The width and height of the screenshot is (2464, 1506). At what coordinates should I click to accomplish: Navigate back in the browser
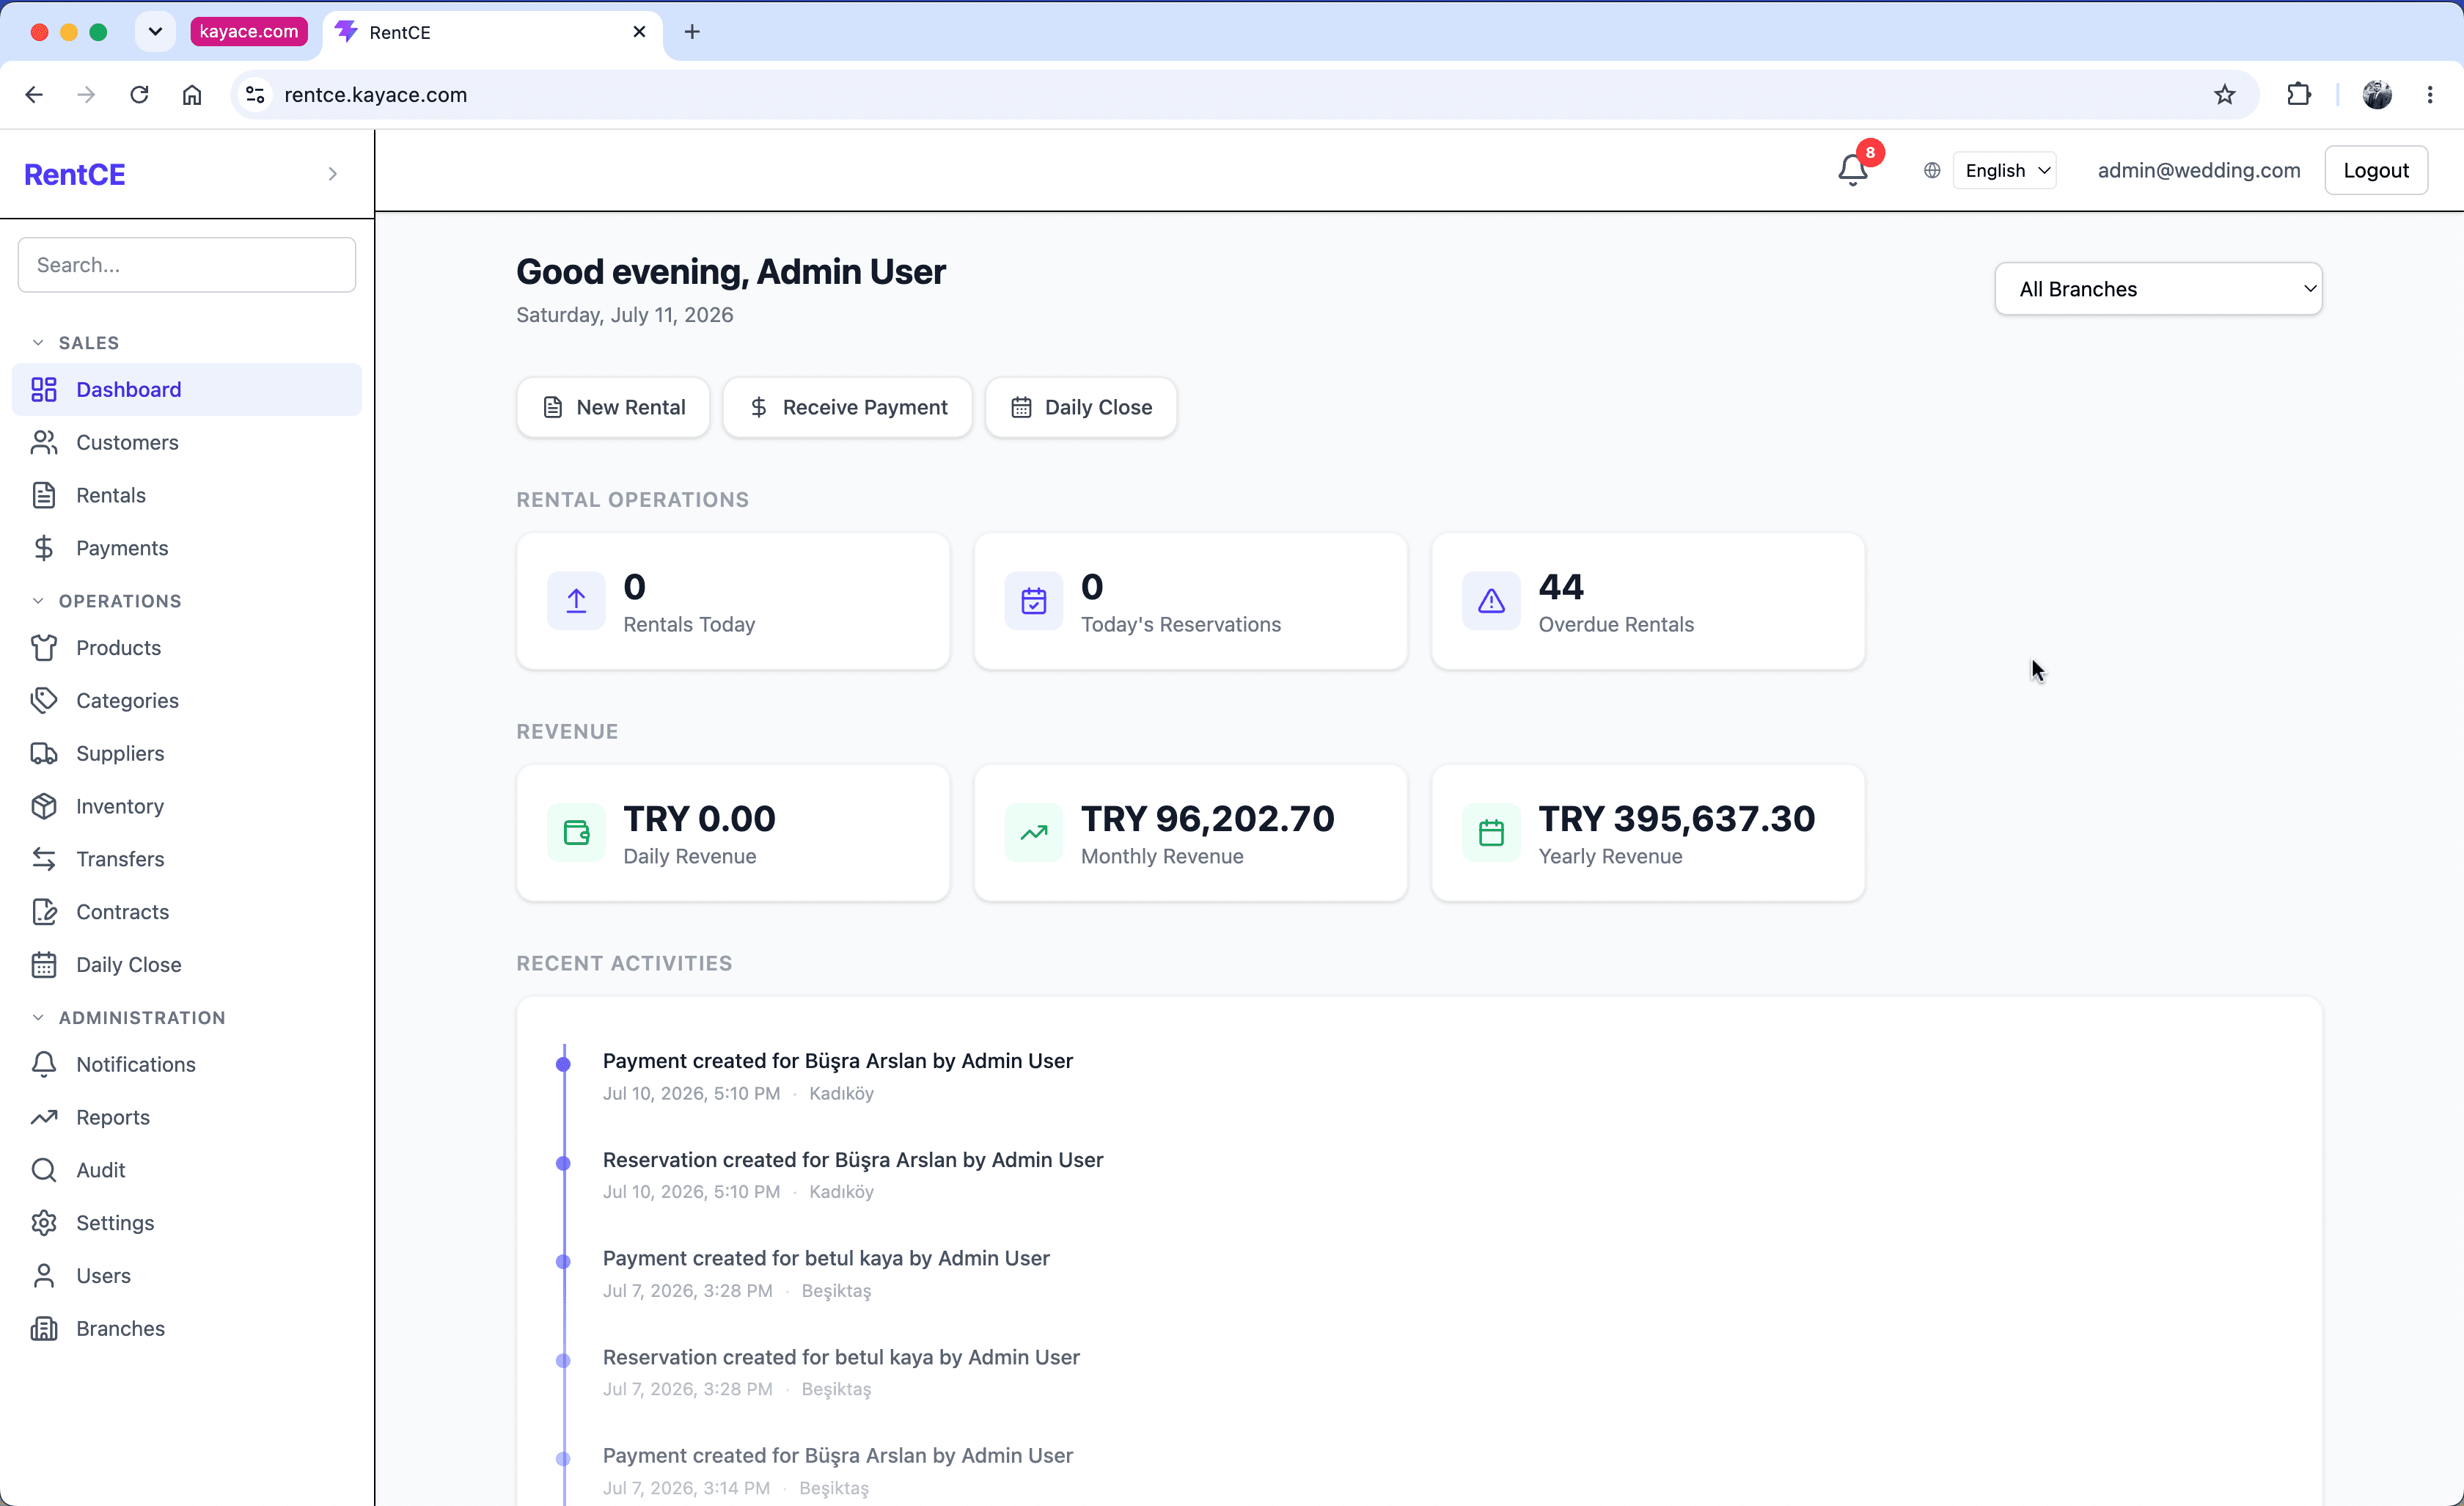[34, 94]
